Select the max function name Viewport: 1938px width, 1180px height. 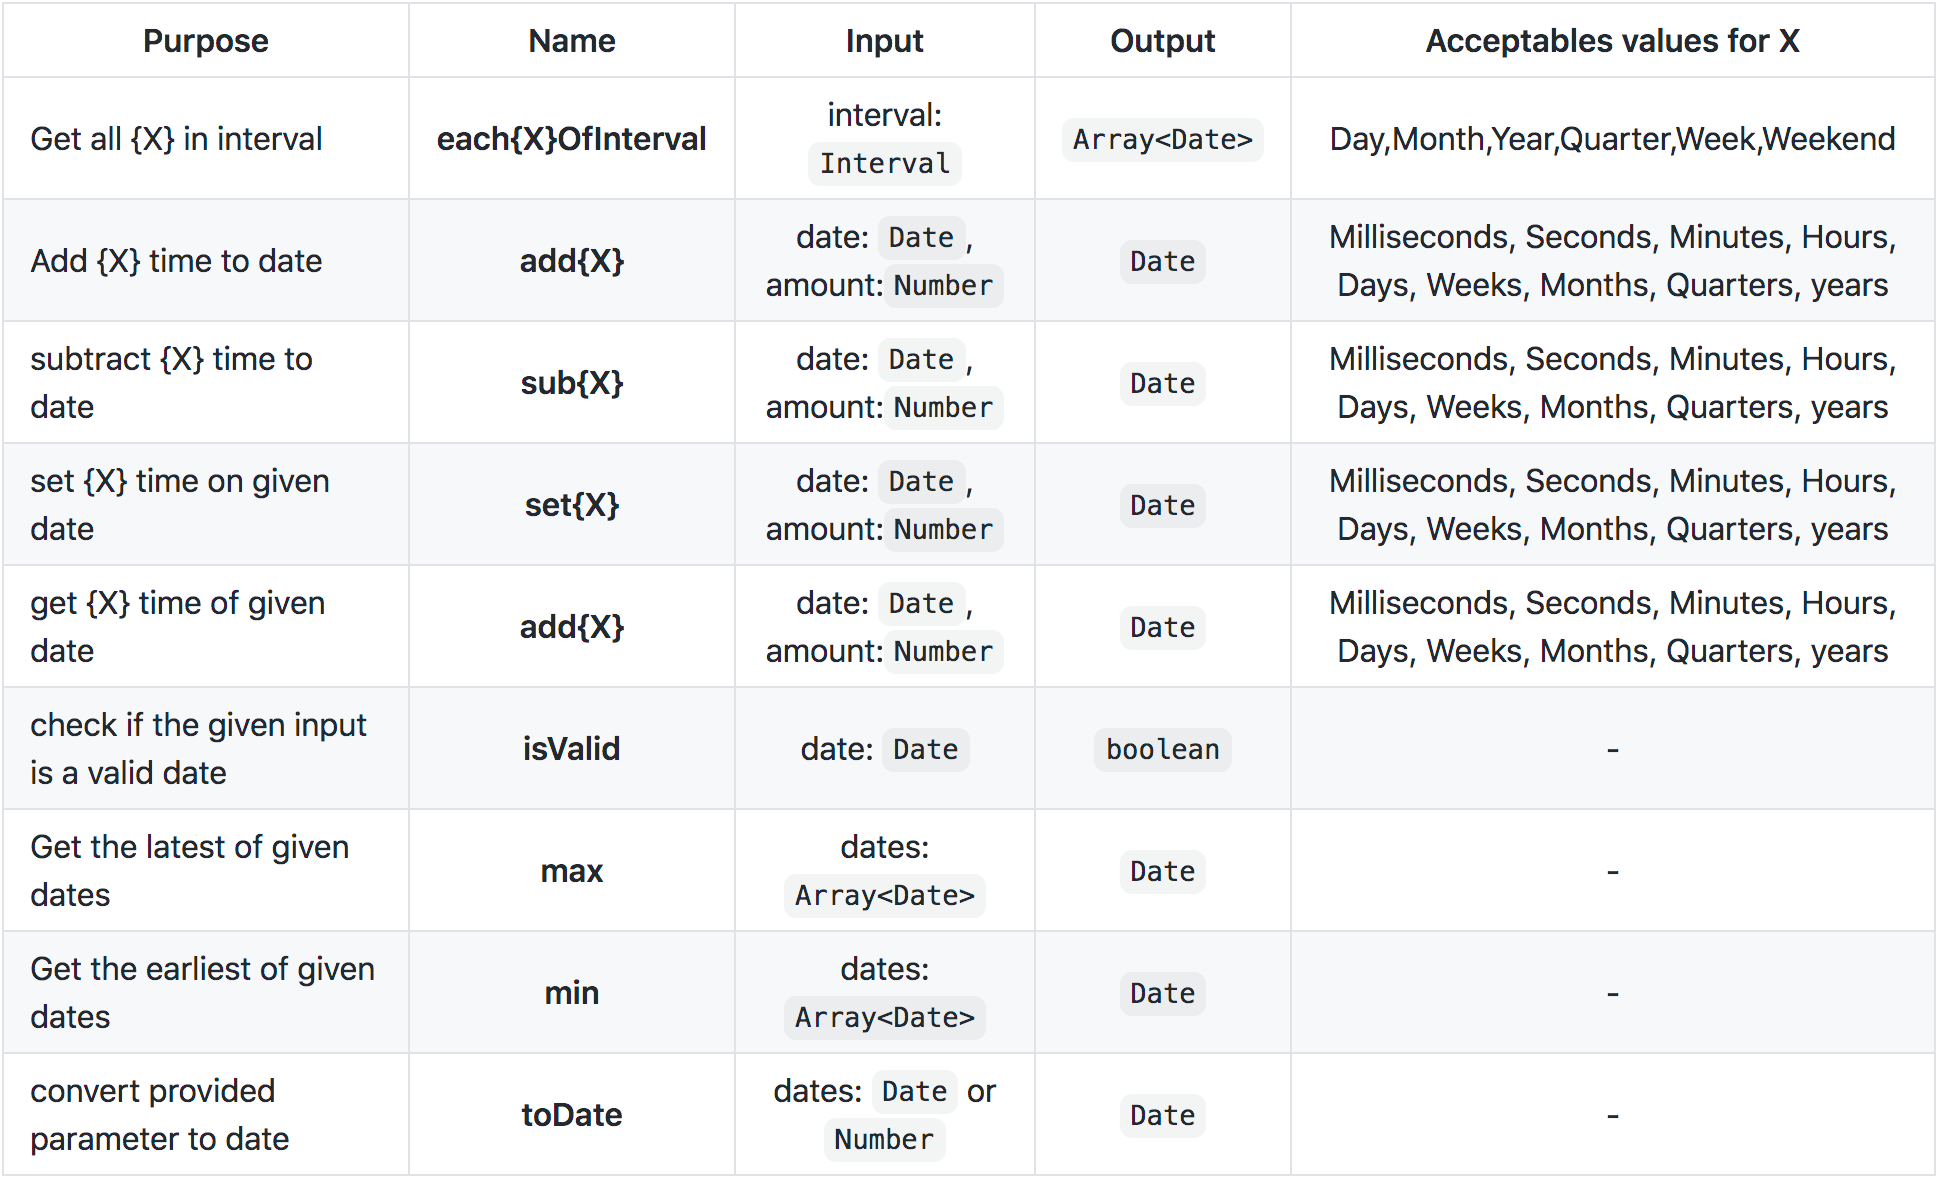tap(571, 871)
